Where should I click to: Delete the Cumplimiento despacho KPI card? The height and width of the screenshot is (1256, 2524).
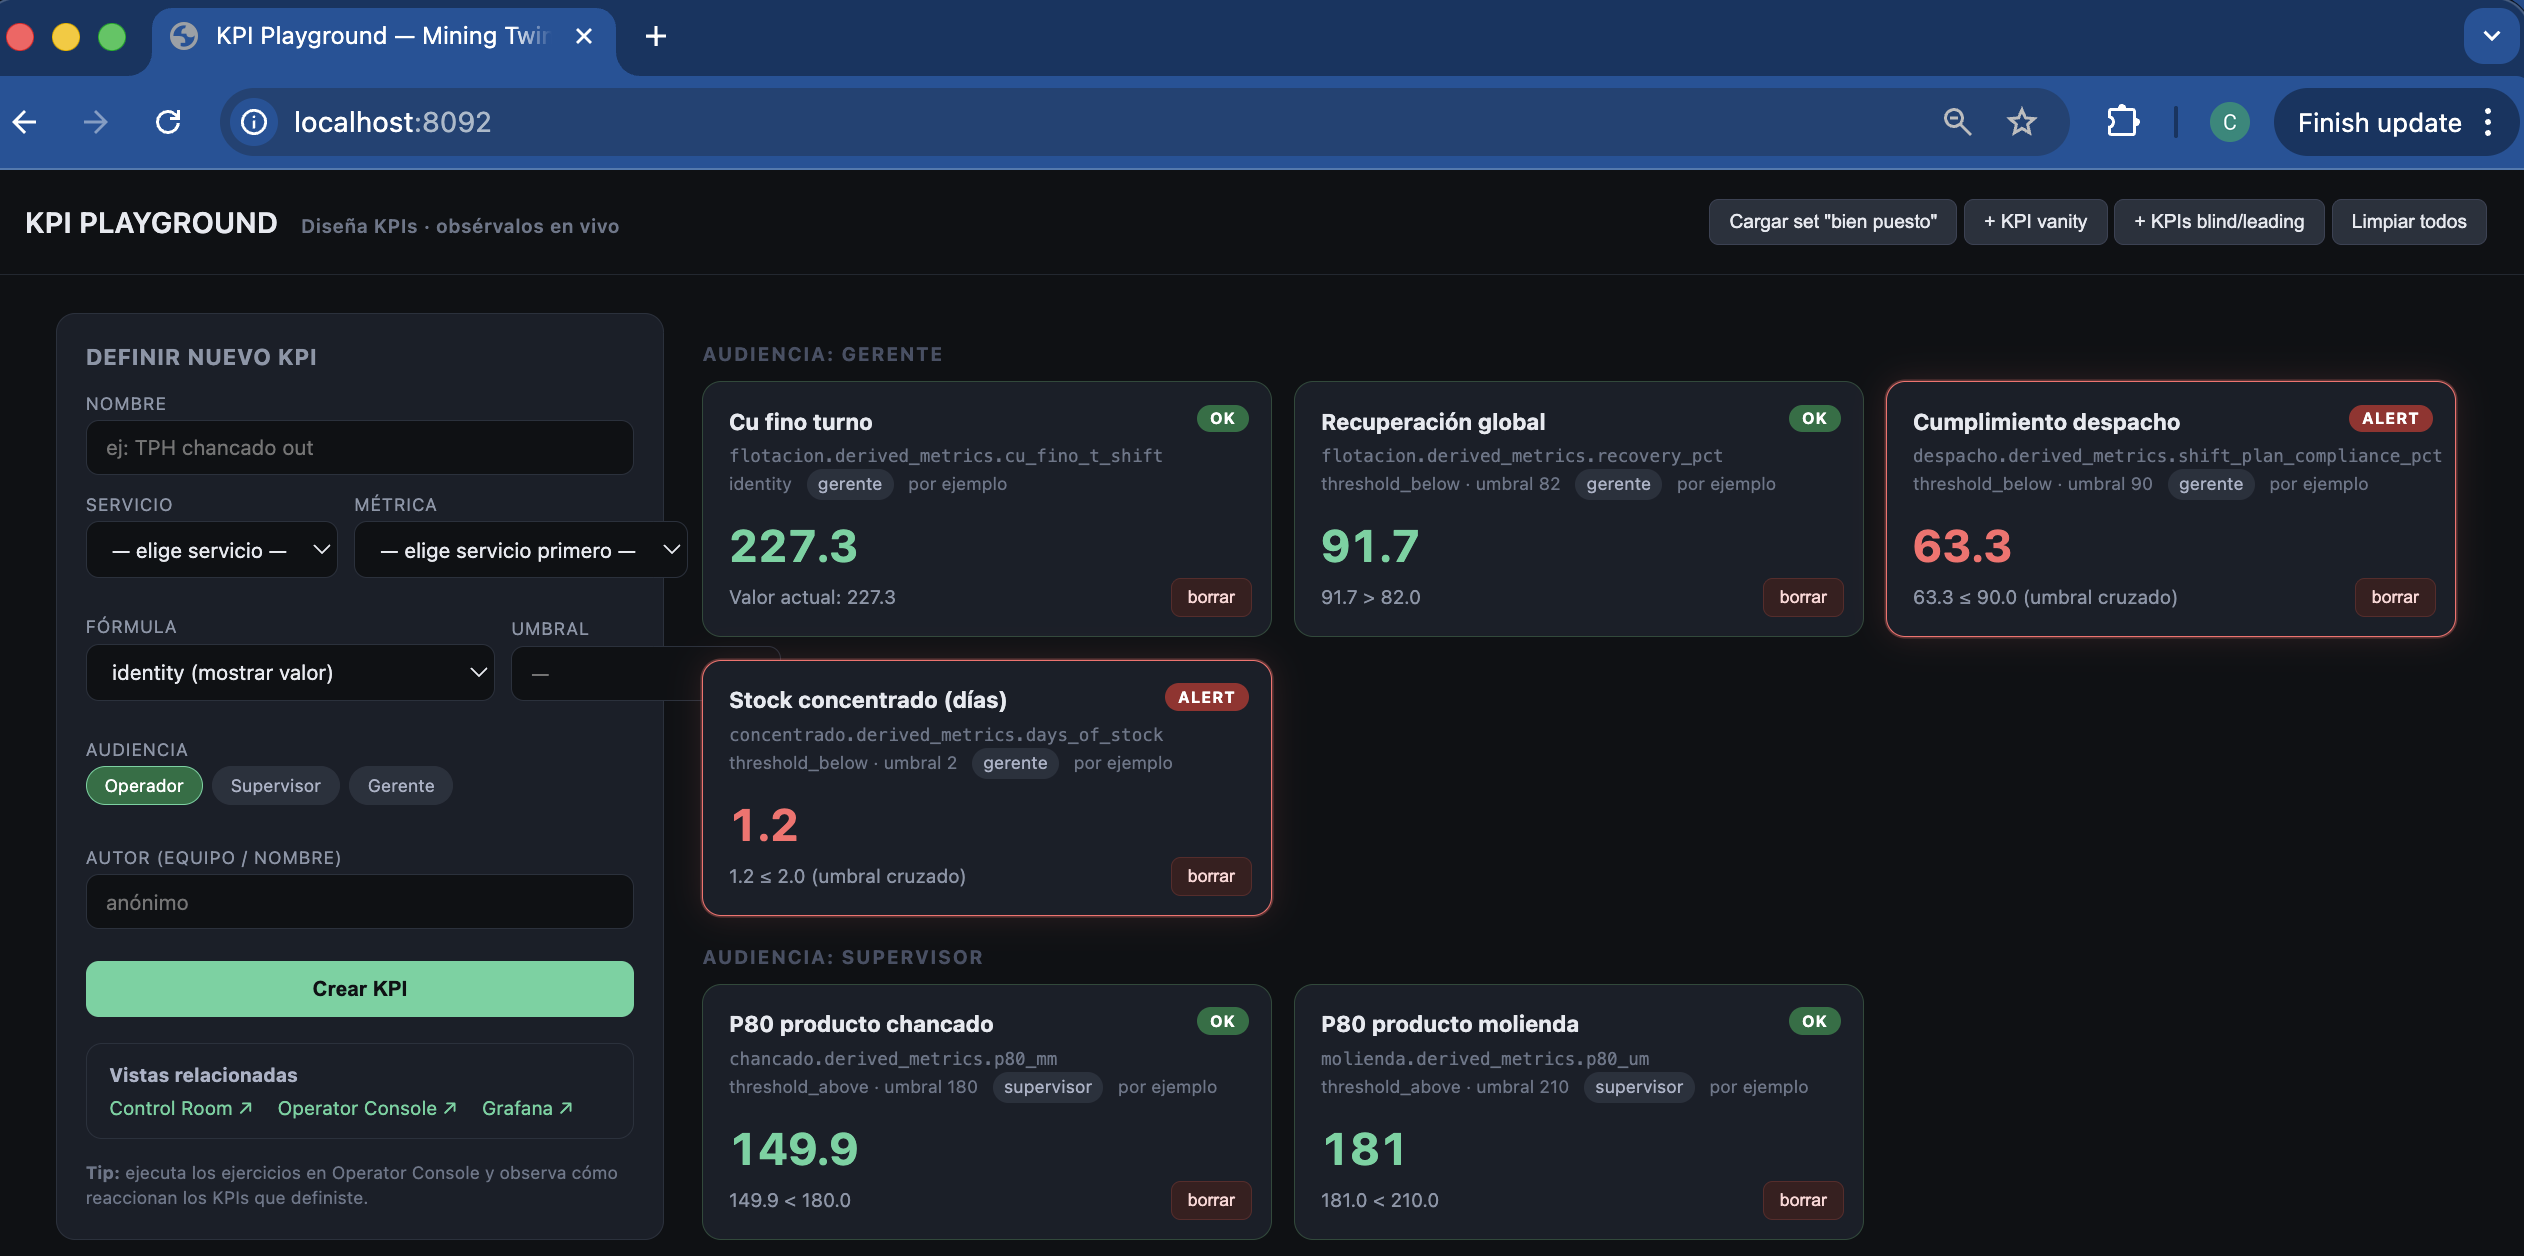click(x=2395, y=597)
